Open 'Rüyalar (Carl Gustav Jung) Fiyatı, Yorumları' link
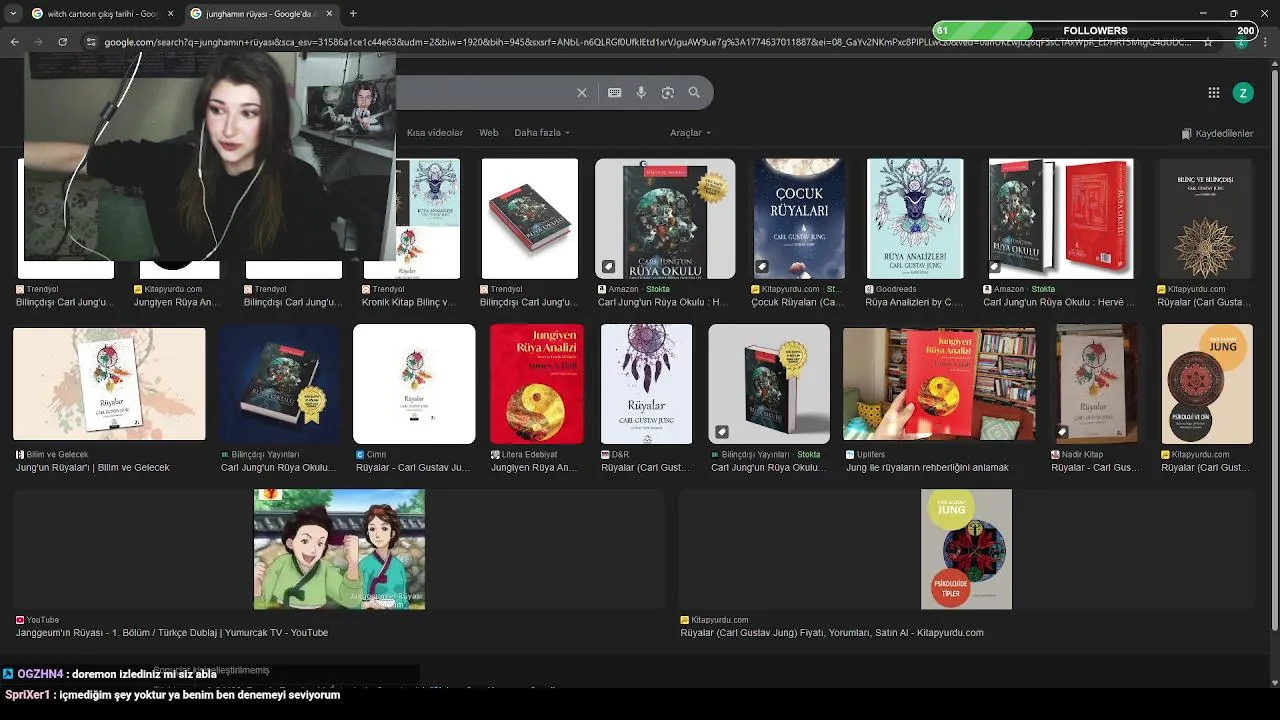 coord(832,633)
